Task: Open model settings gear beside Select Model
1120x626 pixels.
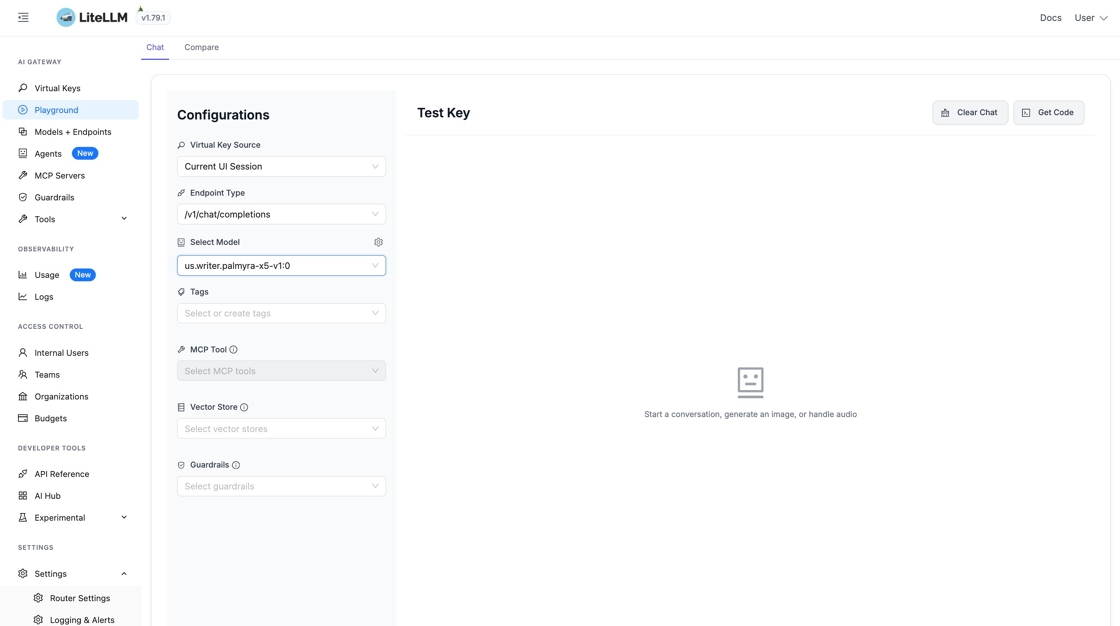Action: coord(379,242)
